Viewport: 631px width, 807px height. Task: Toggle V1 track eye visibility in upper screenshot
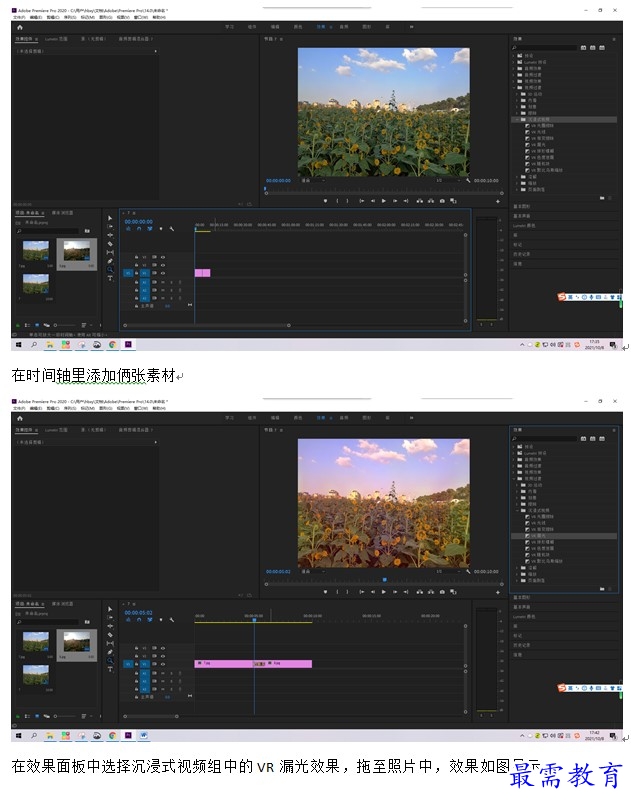[x=163, y=273]
